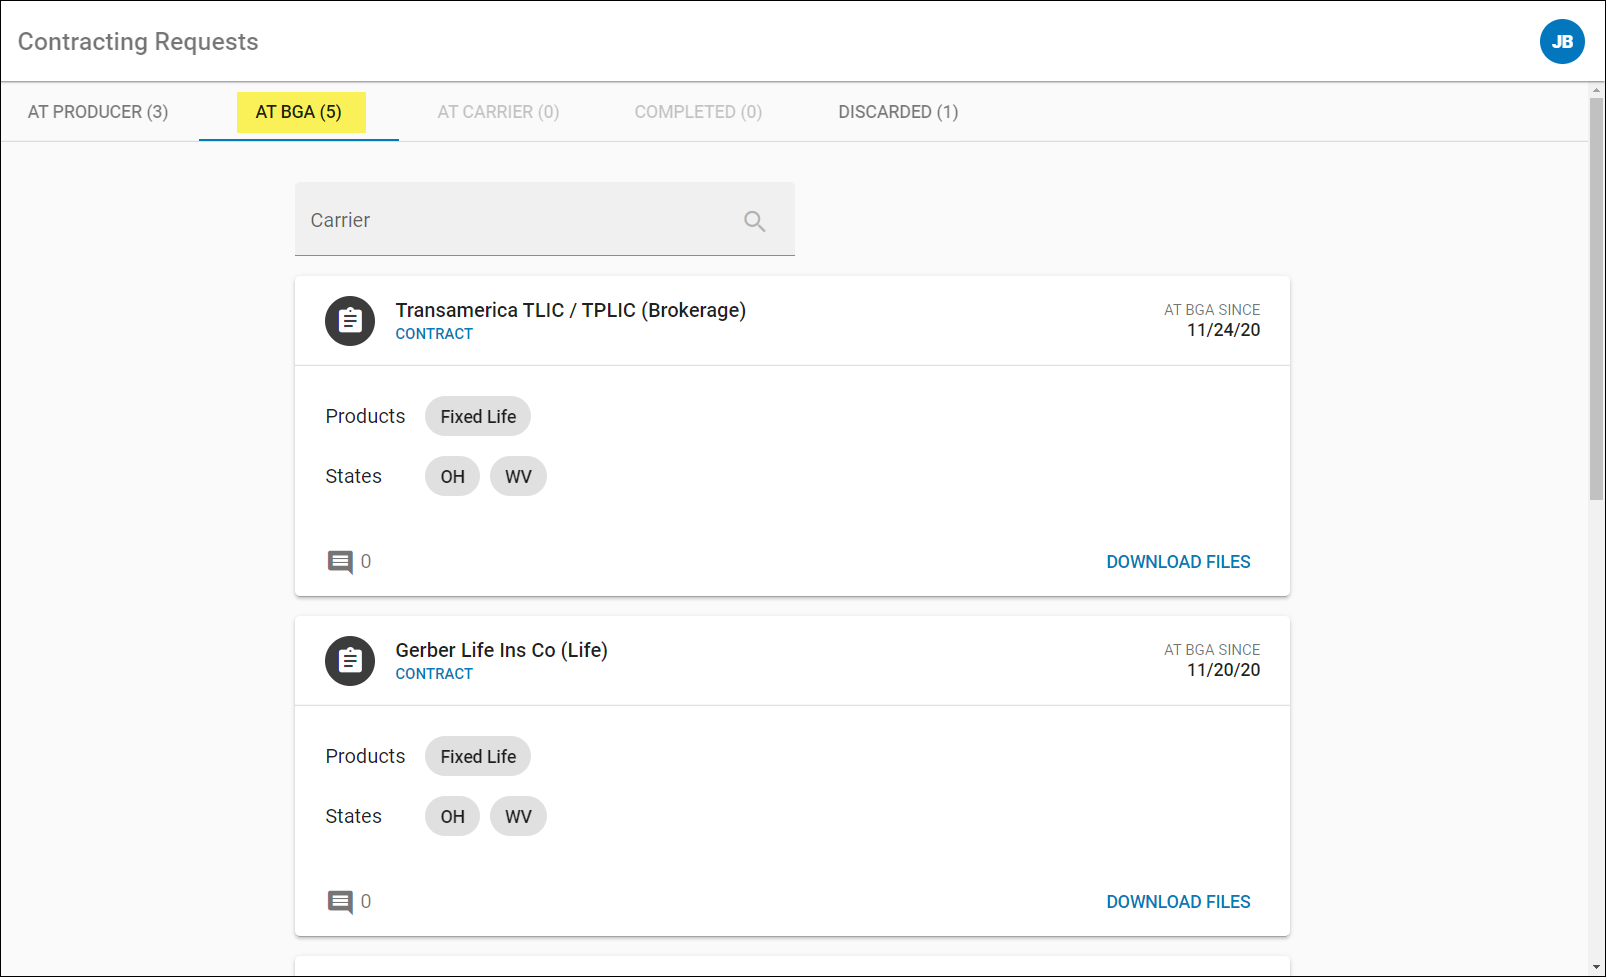Click the 11/24/20 AT BGA SINCE date

[1223, 330]
